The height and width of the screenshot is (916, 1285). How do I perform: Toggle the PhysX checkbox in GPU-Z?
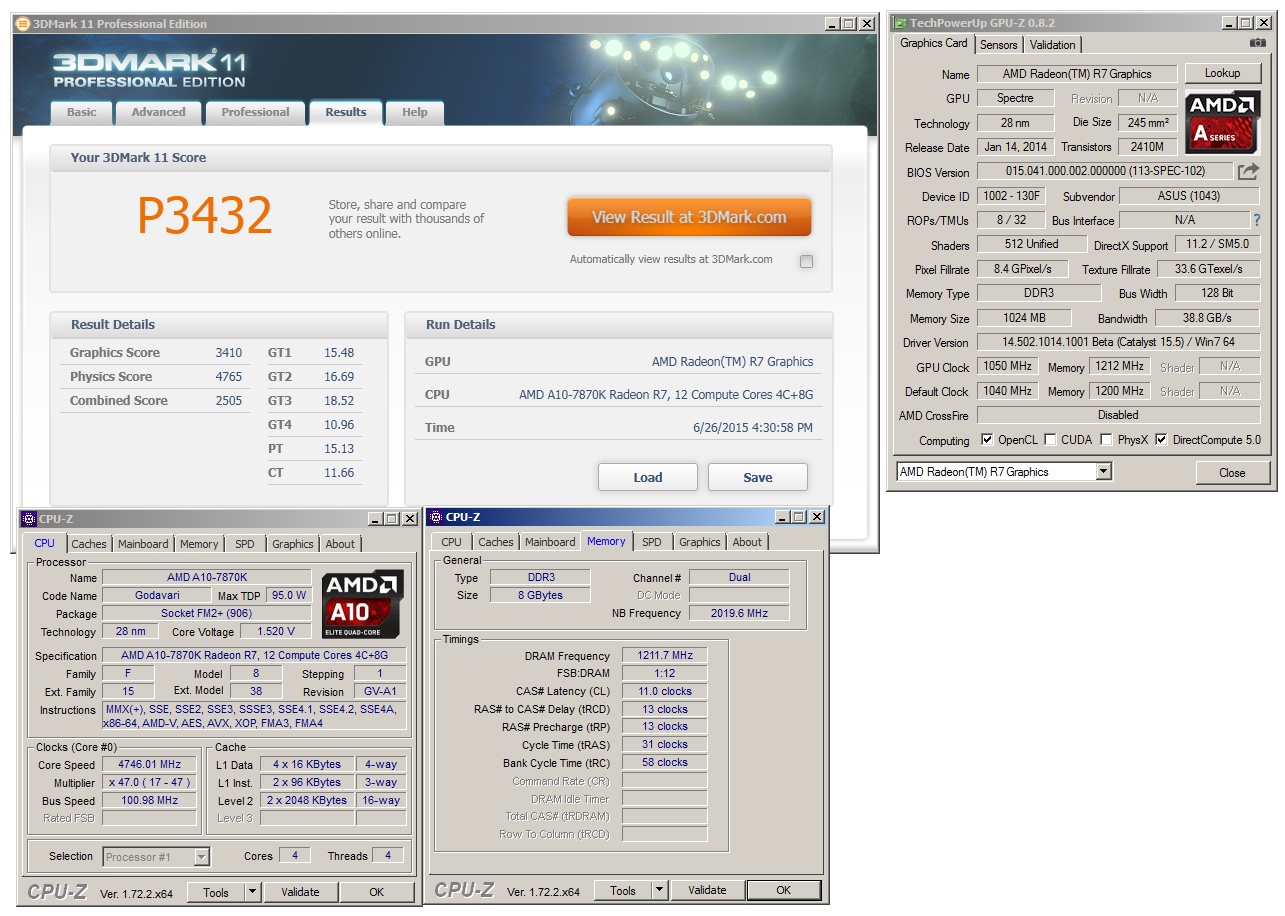1106,439
